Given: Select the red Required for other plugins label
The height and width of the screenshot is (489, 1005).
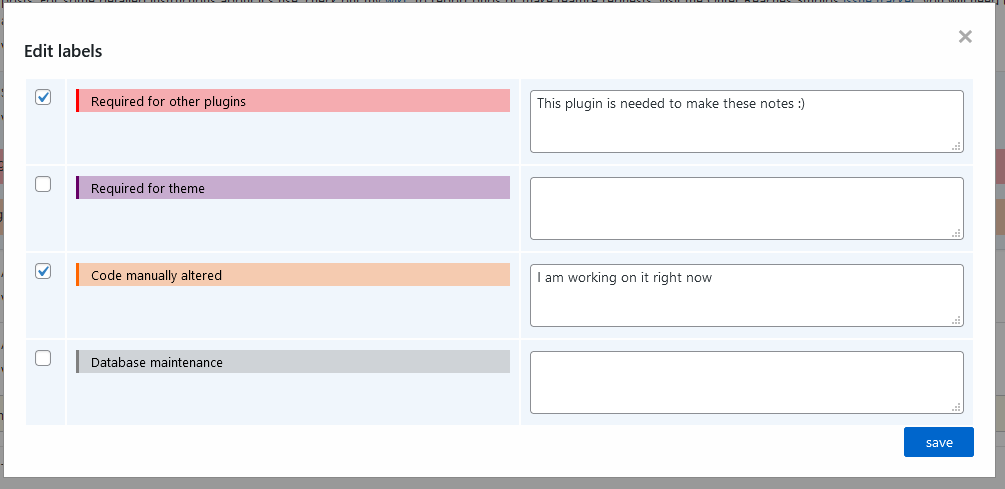Looking at the screenshot, I should coord(293,101).
